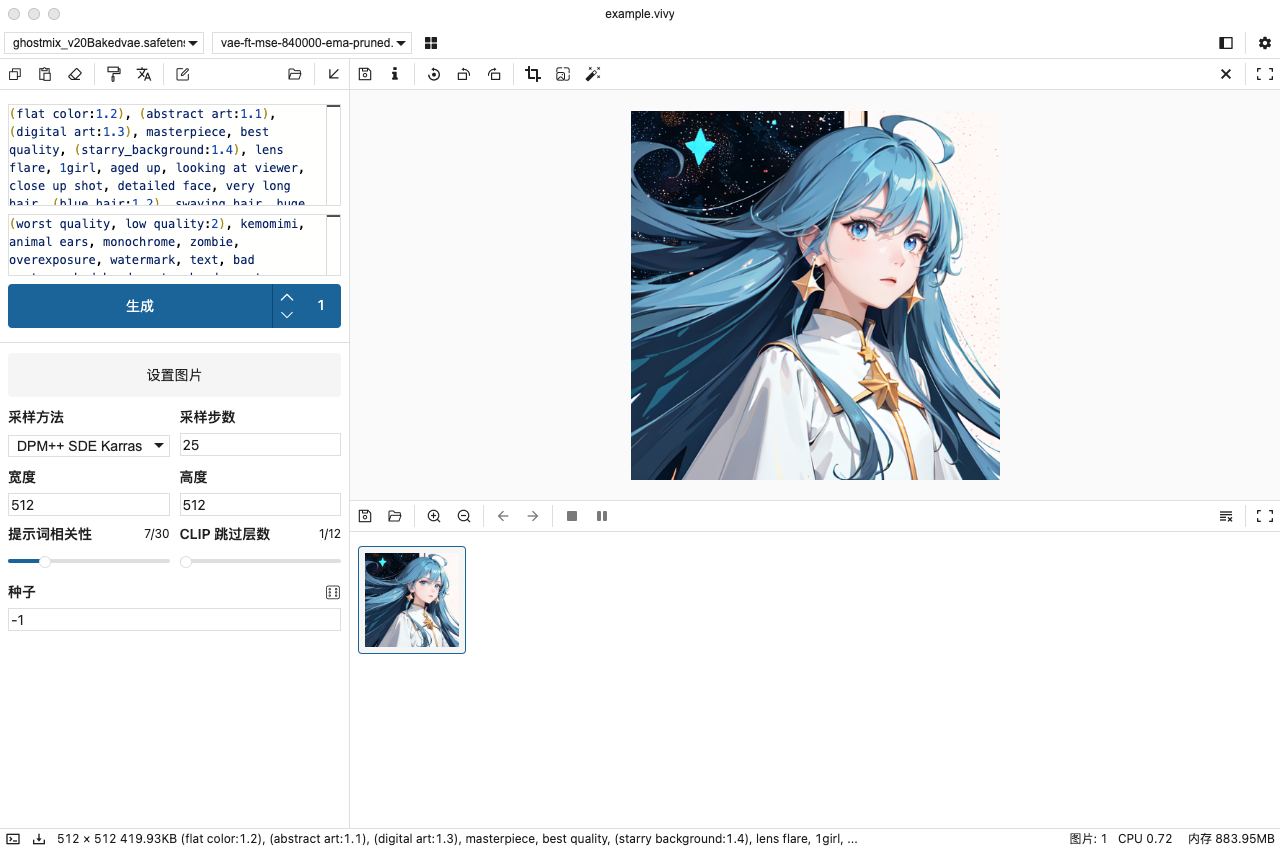Viewport: 1280px width, 850px height.
Task: Collapse the positive prompt box handle
Action: (334, 106)
